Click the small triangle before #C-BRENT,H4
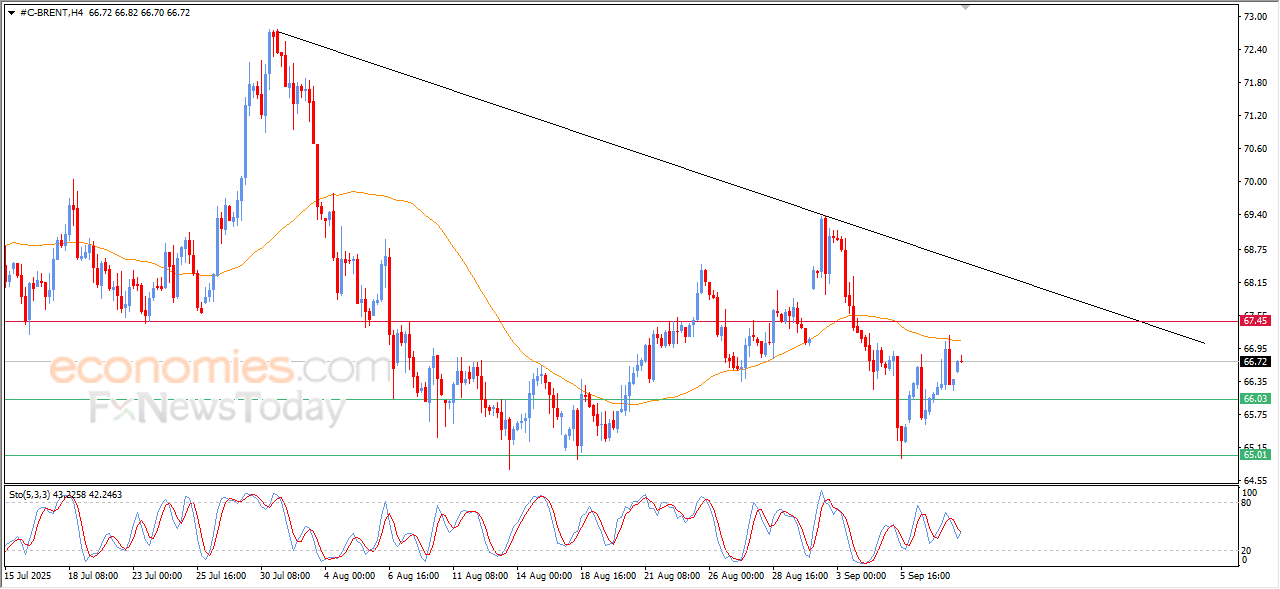The image size is (1280, 589). (x=11, y=13)
